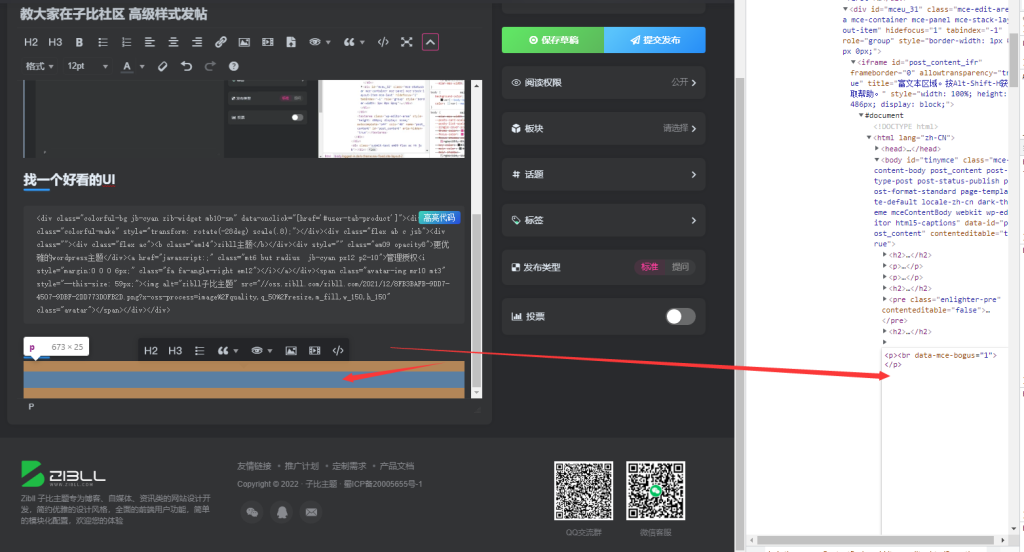Click the insert link icon
The image size is (1024, 552).
219,42
